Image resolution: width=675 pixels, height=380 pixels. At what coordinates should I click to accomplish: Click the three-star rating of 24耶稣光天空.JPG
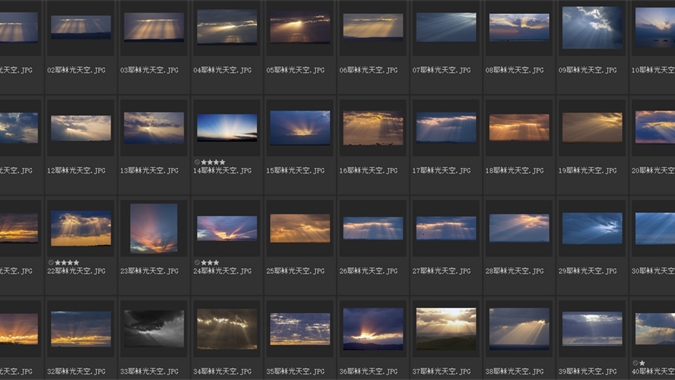210,263
